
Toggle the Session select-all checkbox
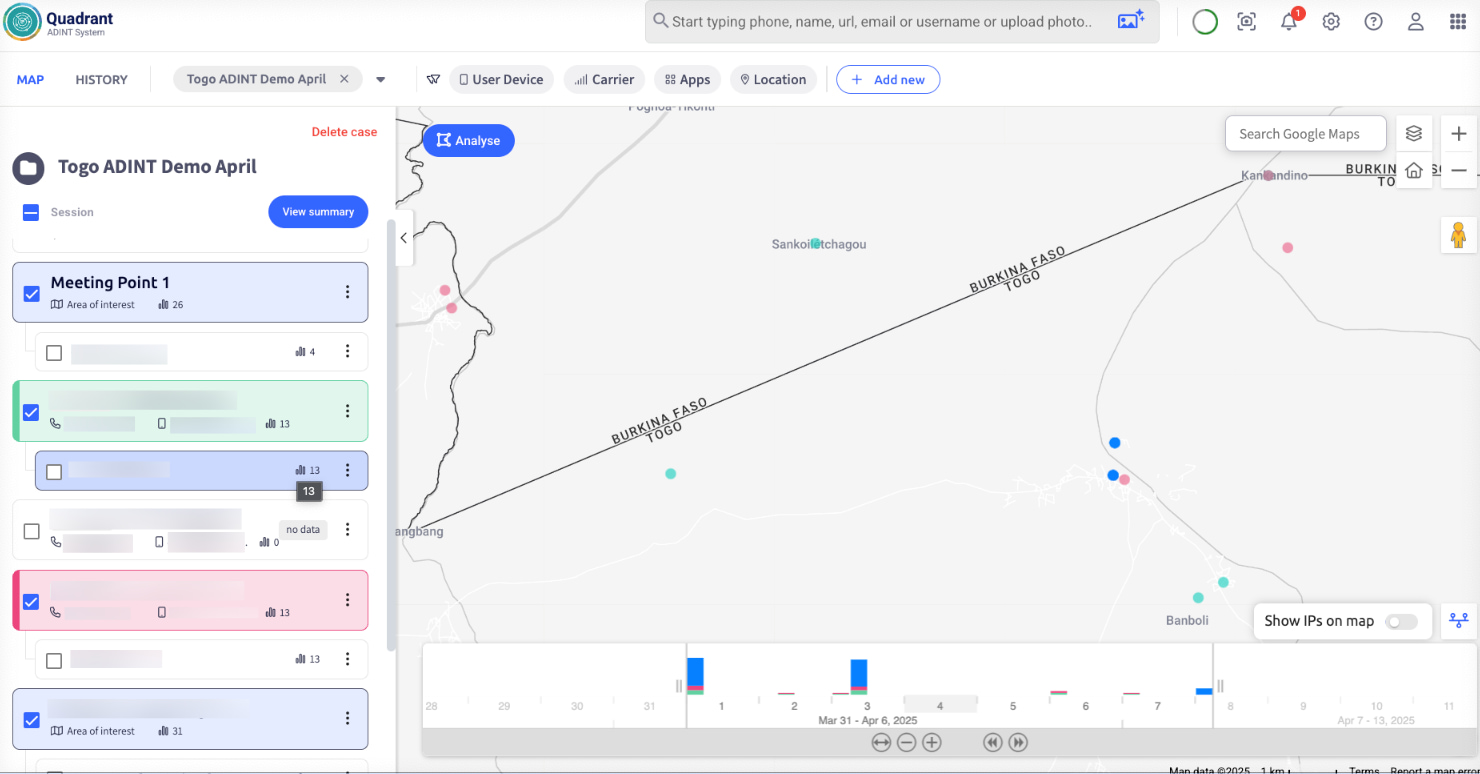tap(31, 212)
